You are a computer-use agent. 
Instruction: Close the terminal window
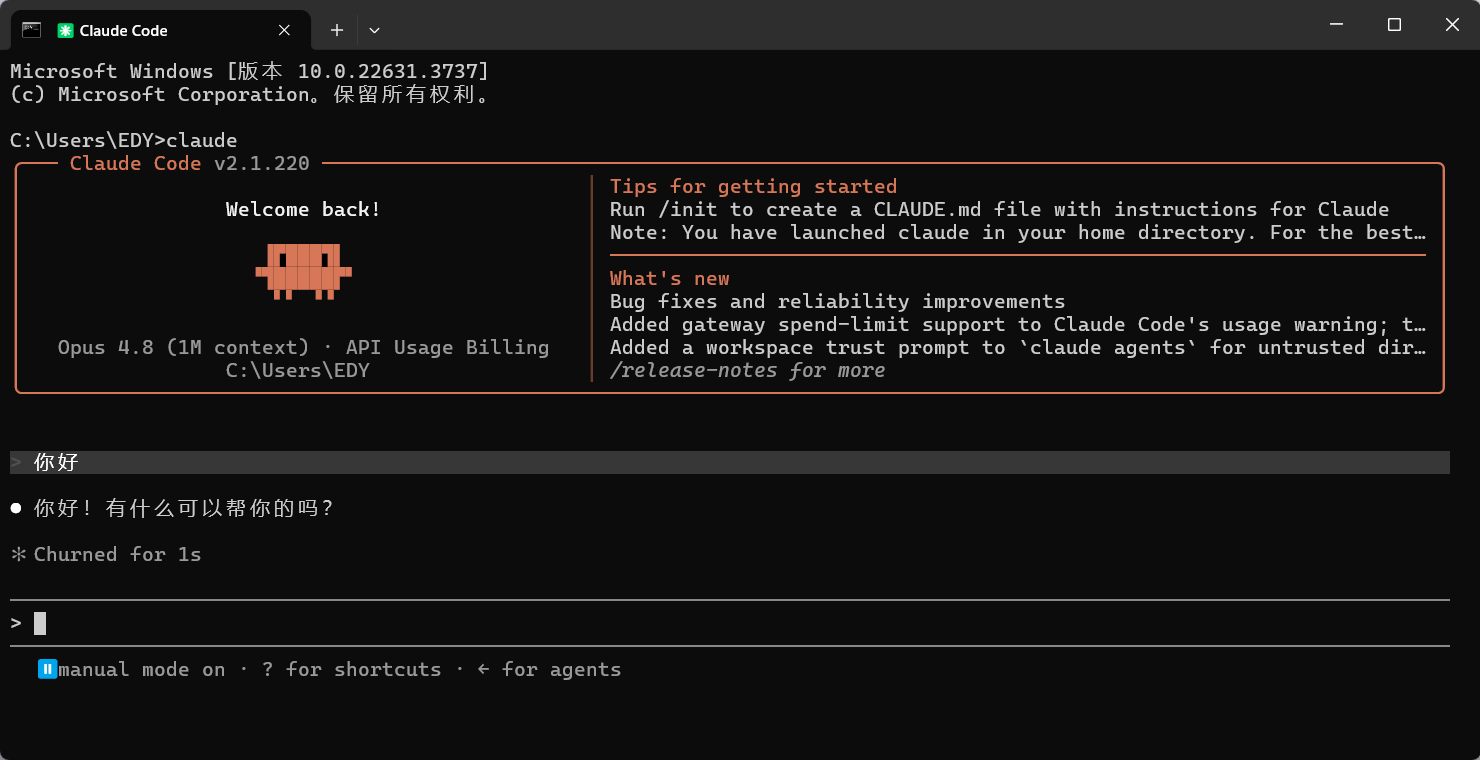pos(1451,25)
